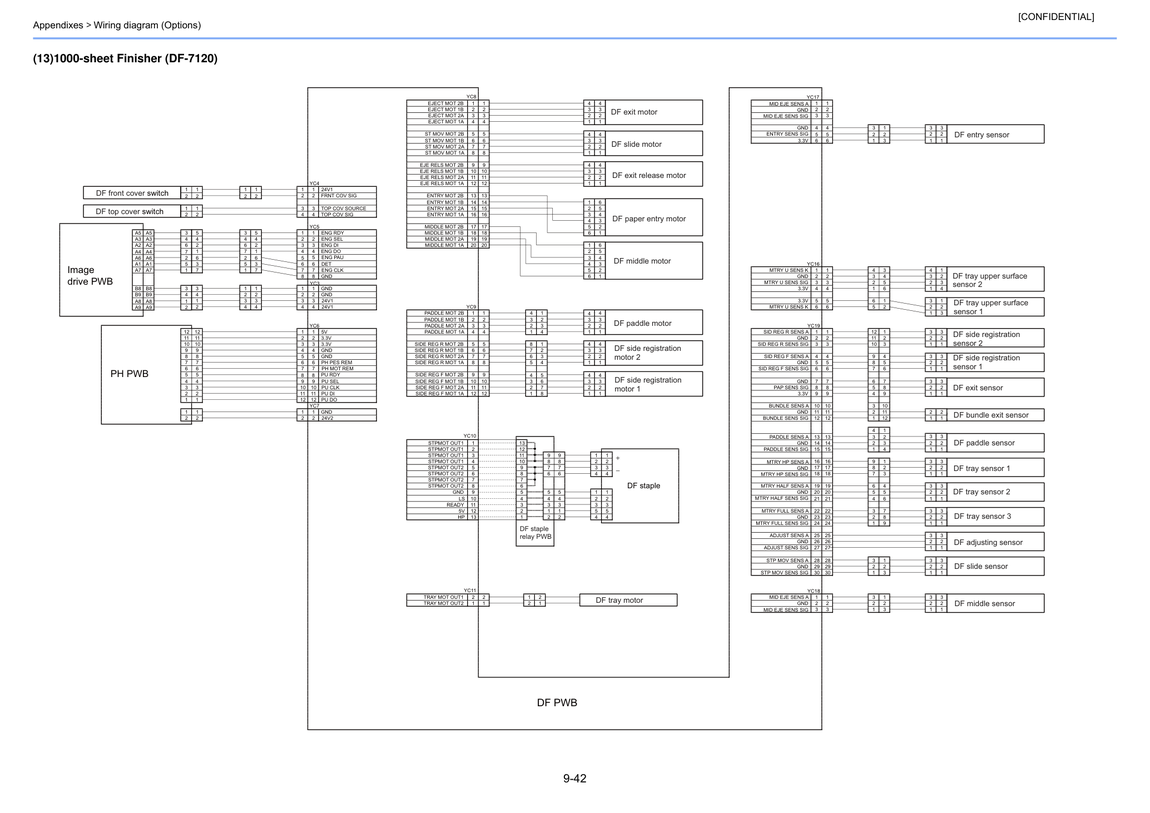Click the DF entry sensor box

coord(995,134)
